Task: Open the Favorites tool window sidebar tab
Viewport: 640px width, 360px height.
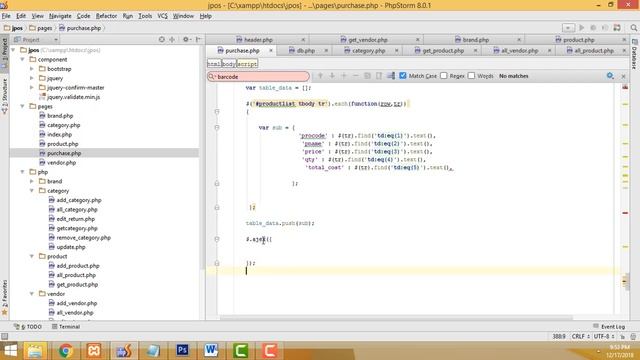Action: click(x=4, y=297)
